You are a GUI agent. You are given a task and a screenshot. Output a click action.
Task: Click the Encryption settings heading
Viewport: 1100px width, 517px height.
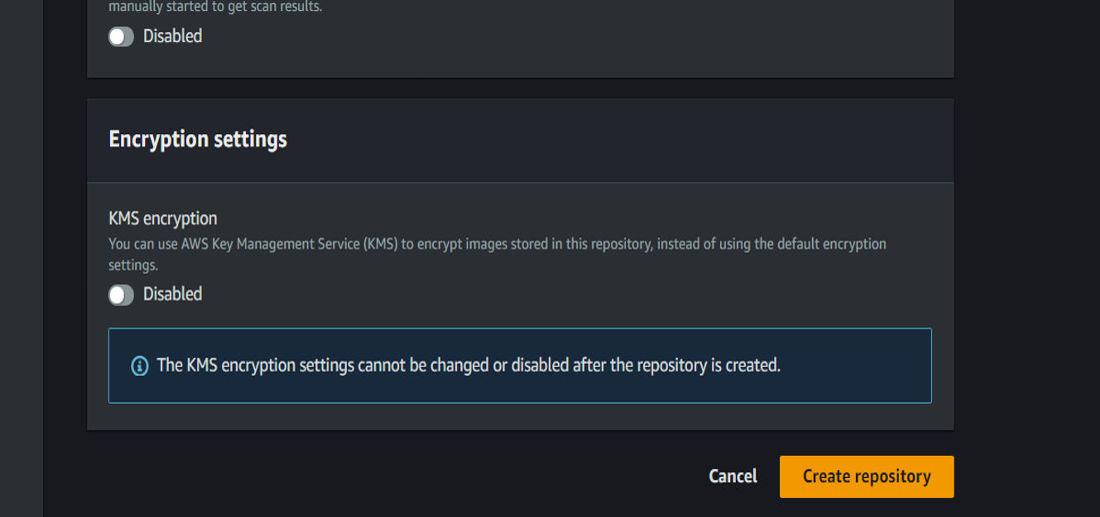tap(197, 140)
